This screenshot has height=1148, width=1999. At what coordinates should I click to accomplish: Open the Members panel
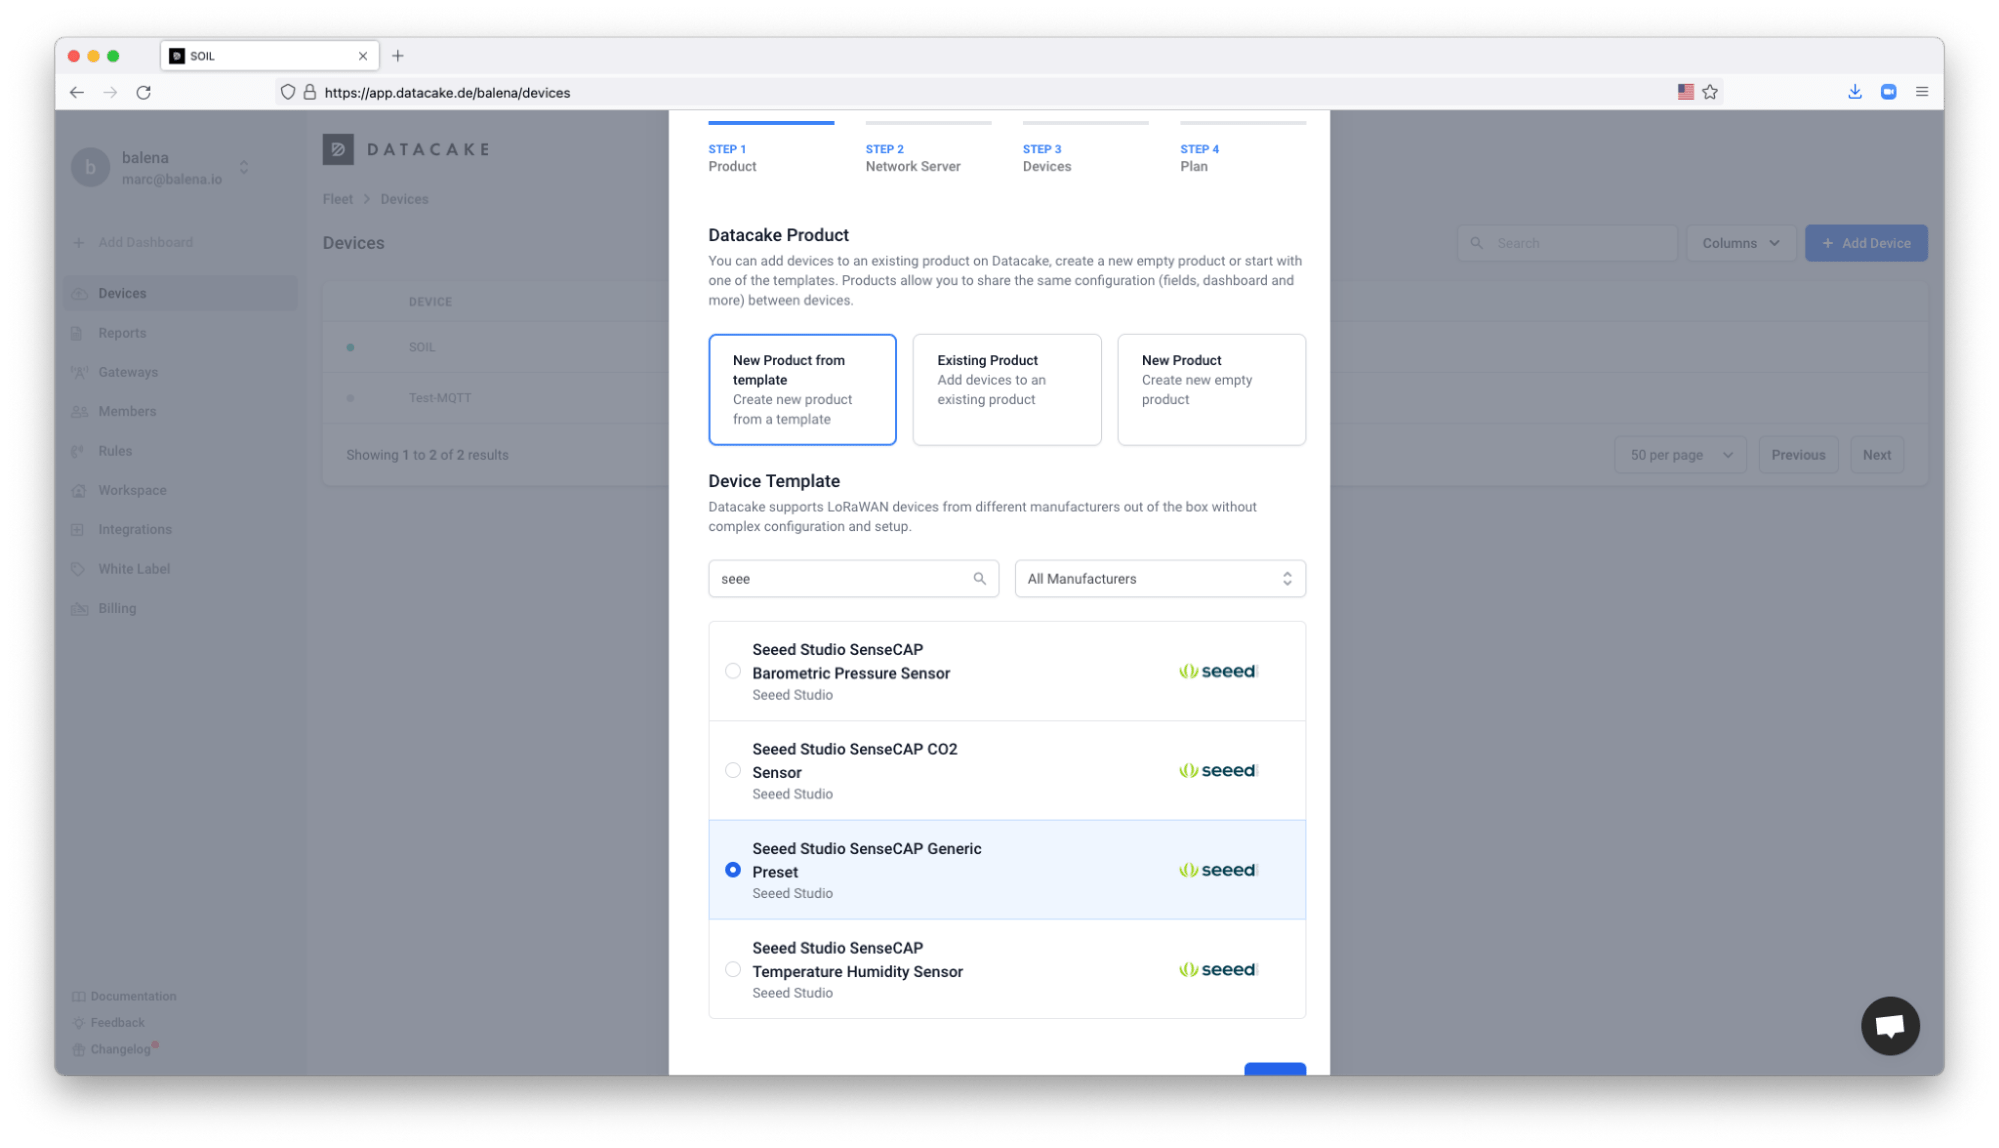click(x=126, y=410)
